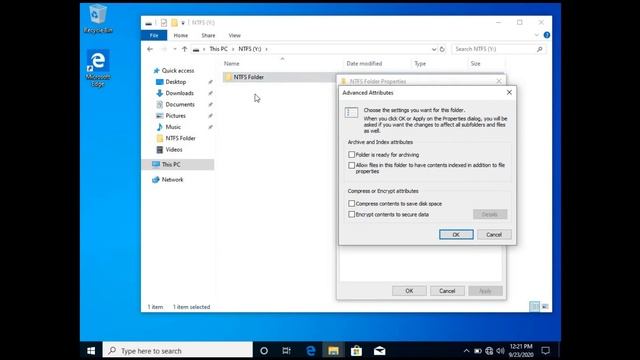640x360 pixels.
Task: Open Task View on the taskbar
Action: [x=287, y=351]
